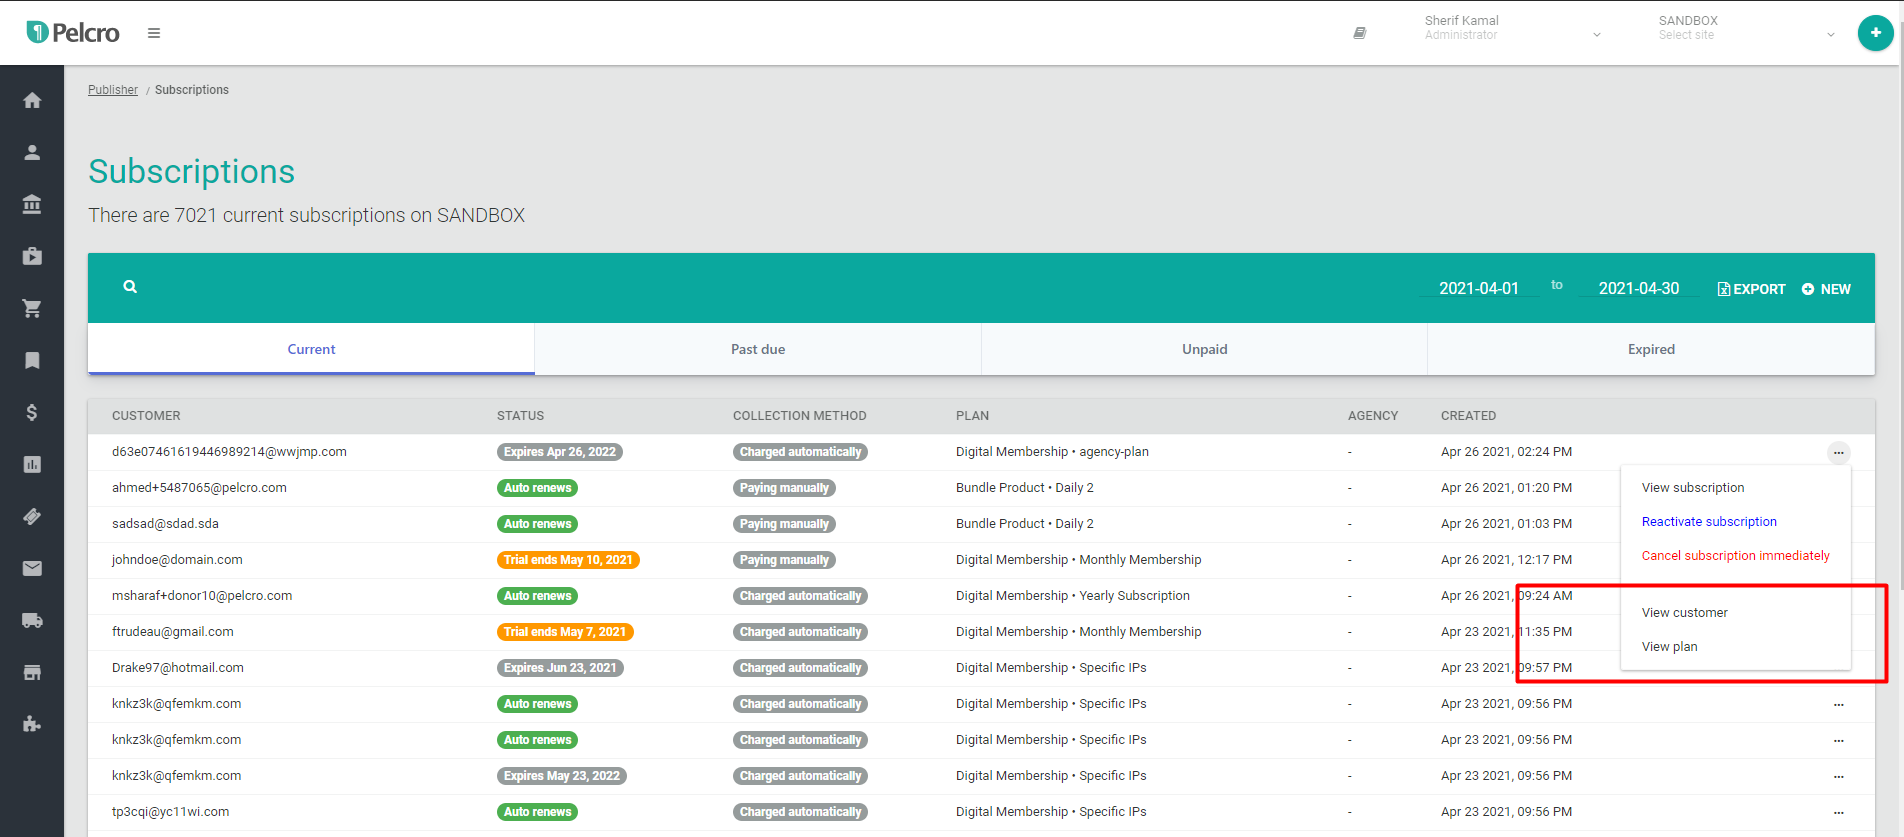
Task: Choose View subscription from the menu
Action: (x=1693, y=488)
